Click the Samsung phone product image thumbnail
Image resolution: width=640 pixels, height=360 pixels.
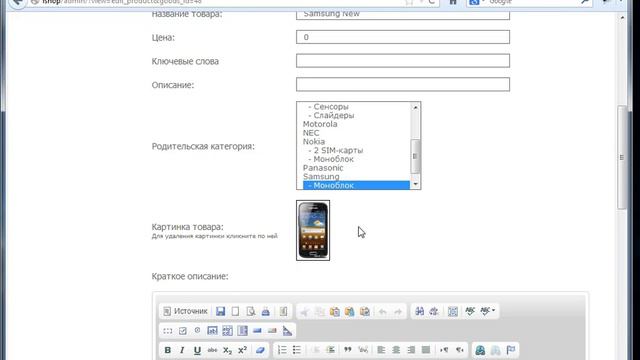coord(313,230)
